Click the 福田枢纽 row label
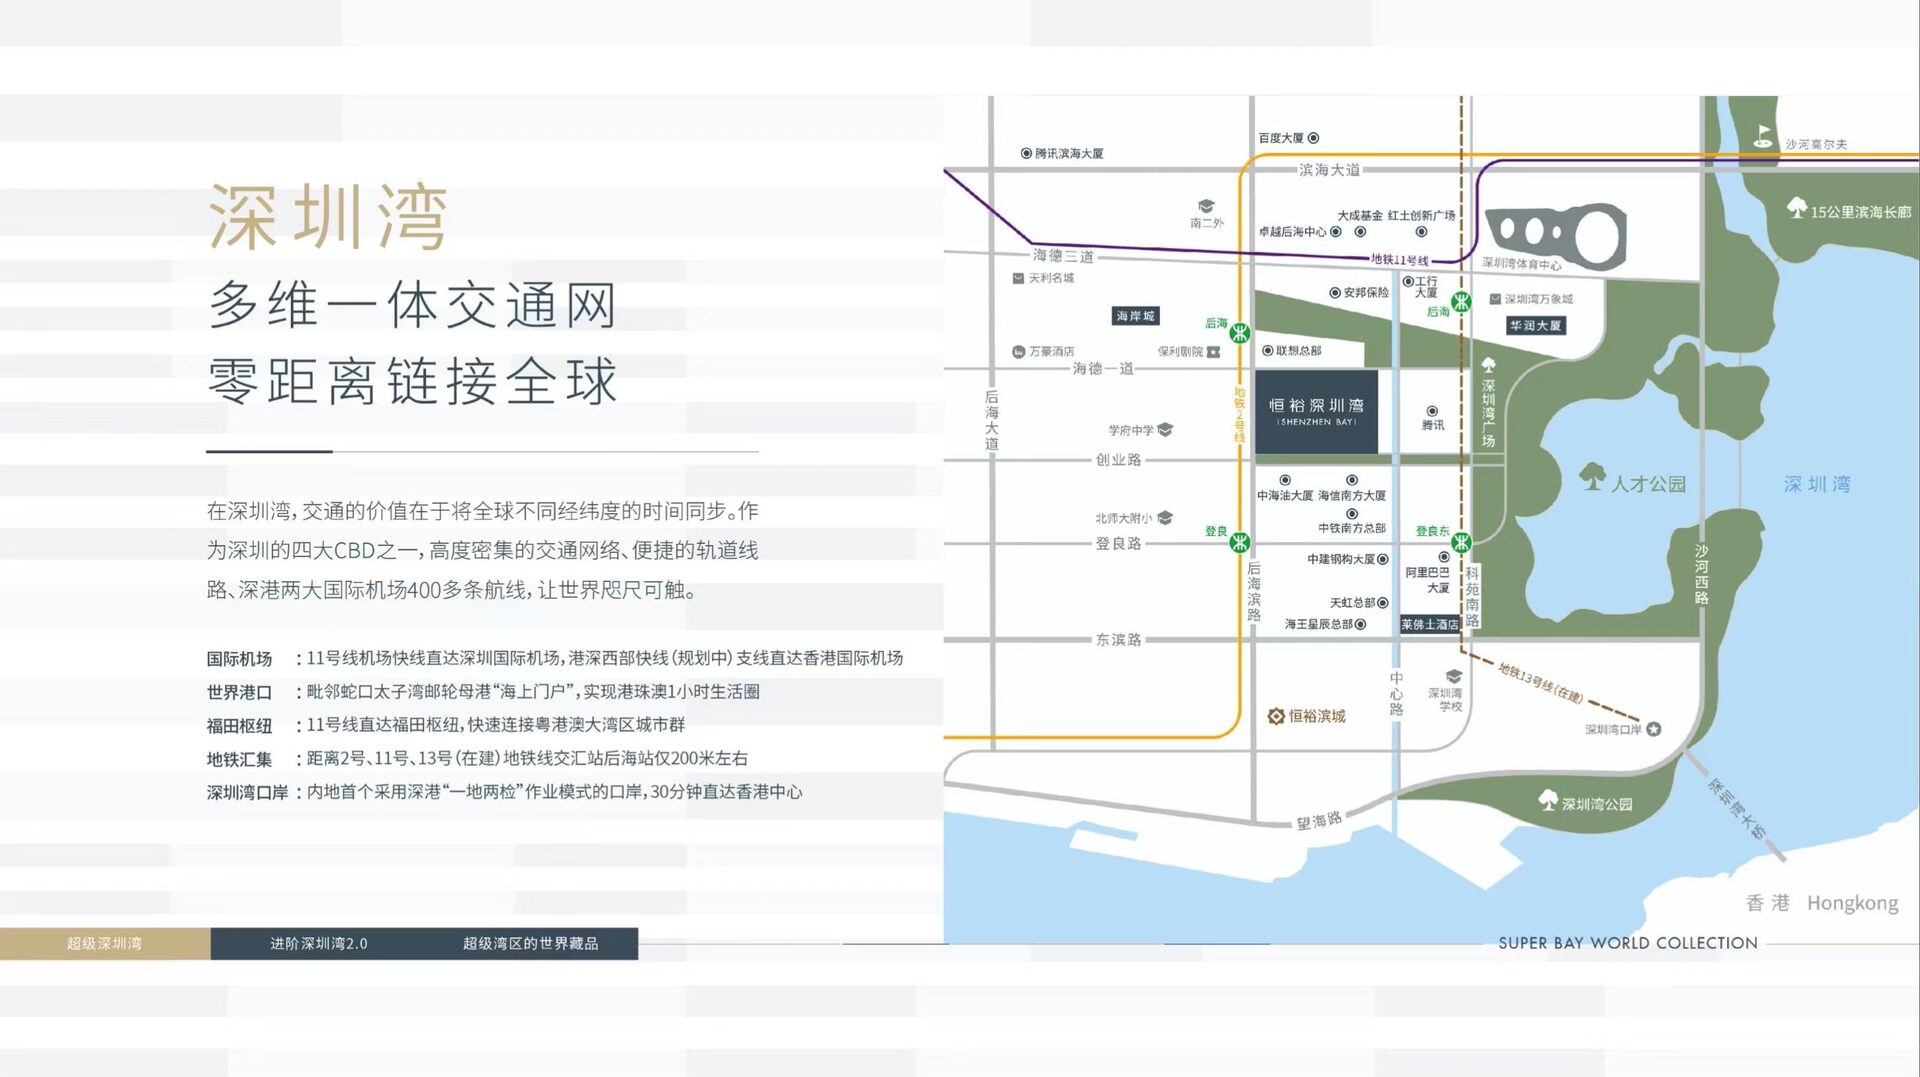Image resolution: width=1920 pixels, height=1077 pixels. click(239, 726)
